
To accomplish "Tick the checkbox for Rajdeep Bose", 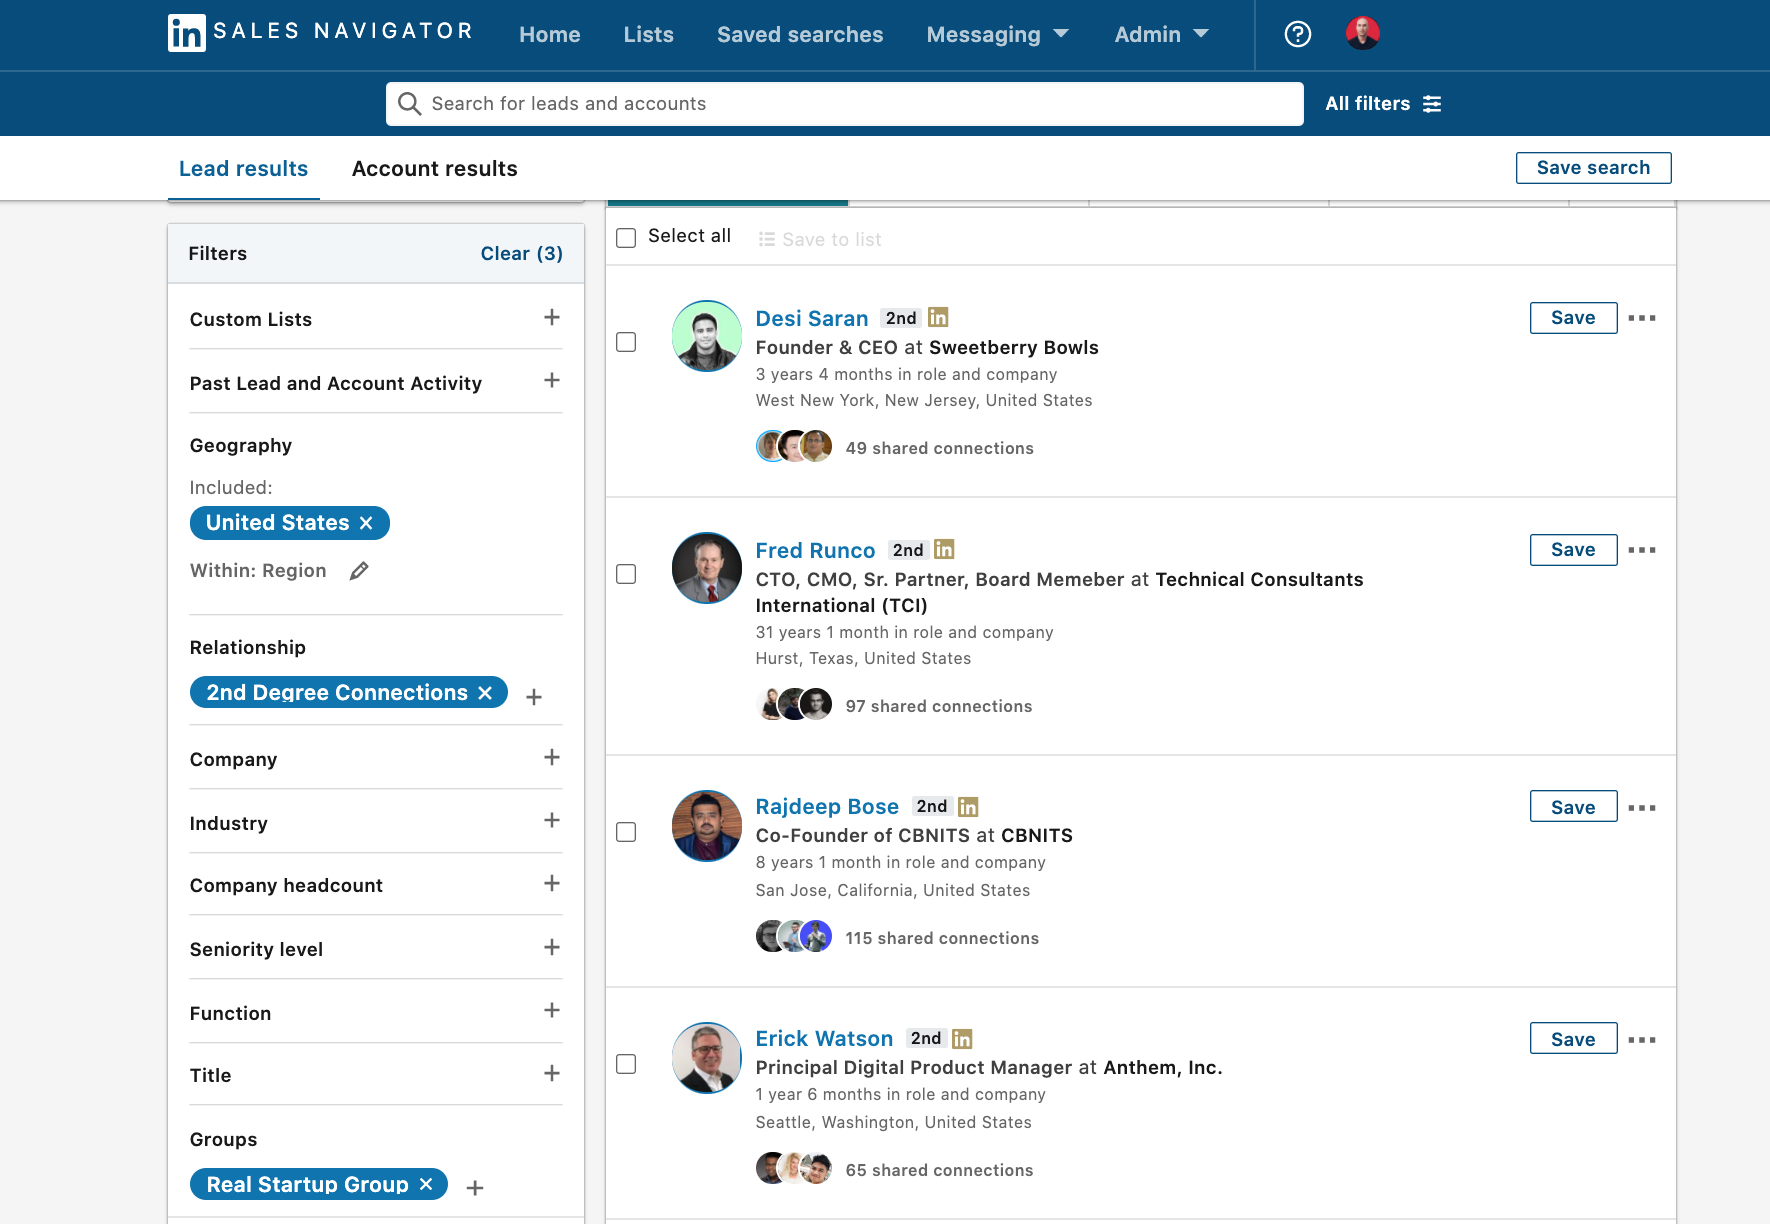I will (x=626, y=832).
